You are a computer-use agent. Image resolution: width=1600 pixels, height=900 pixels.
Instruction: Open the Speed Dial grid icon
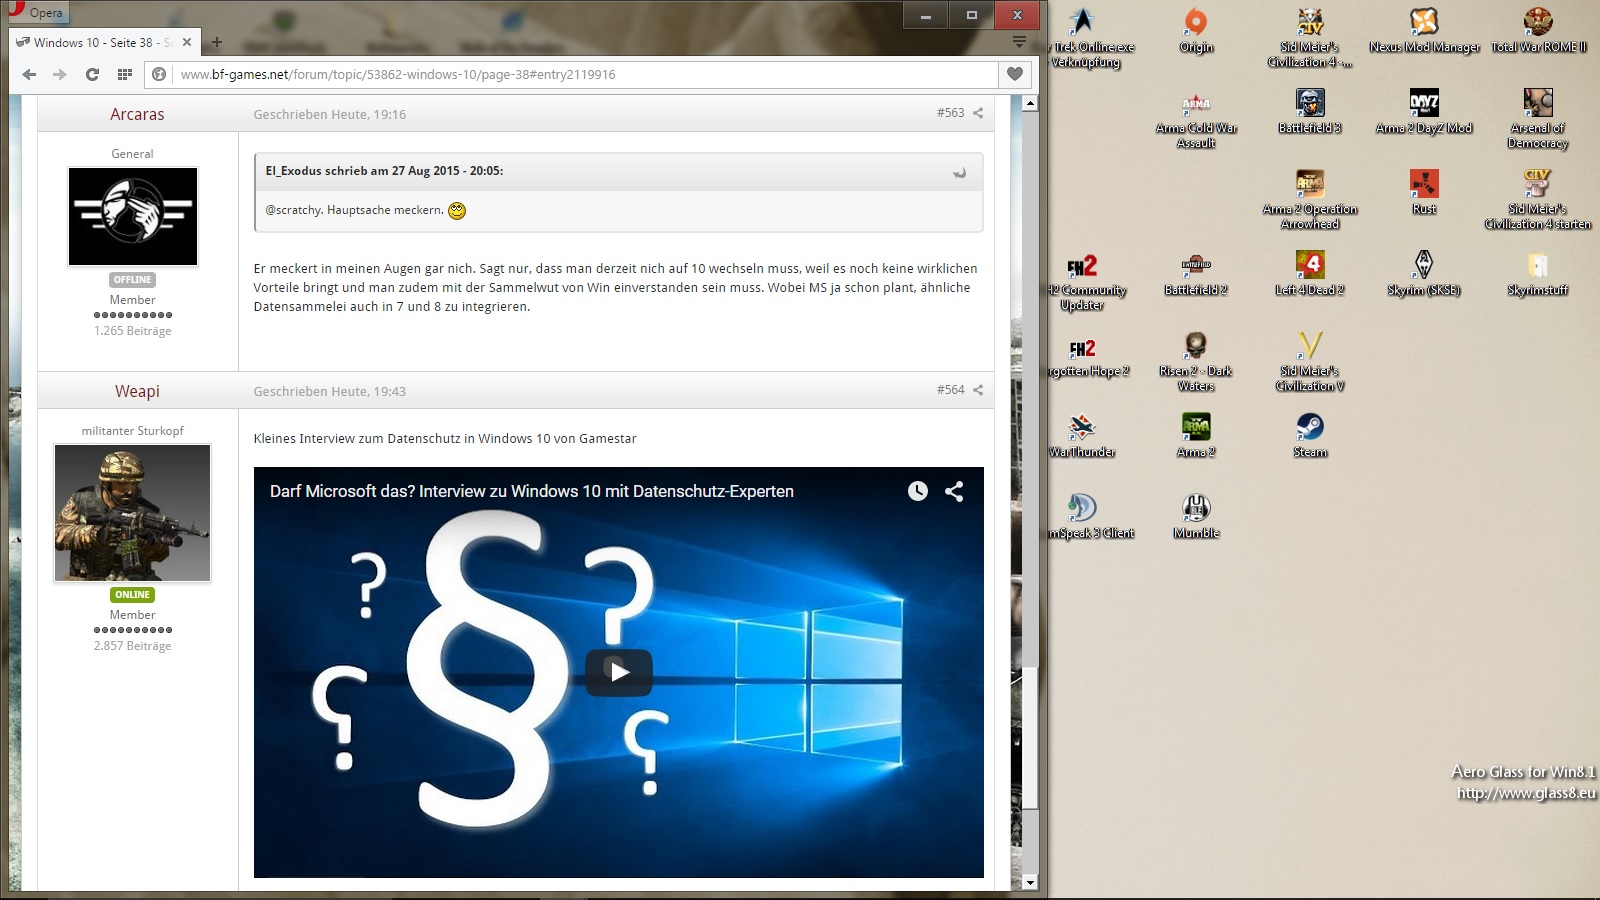[x=124, y=74]
